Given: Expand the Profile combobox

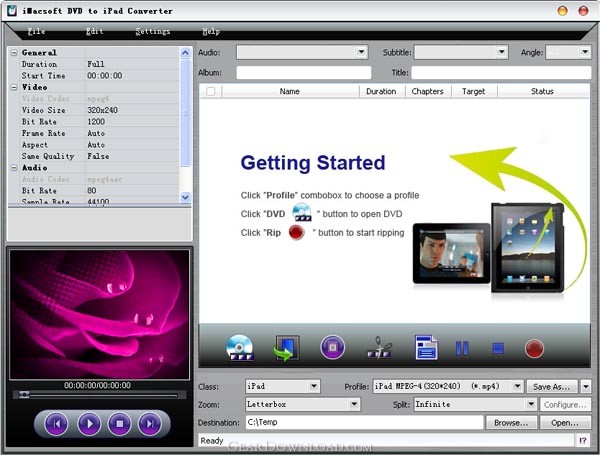Looking at the screenshot, I should pos(517,386).
